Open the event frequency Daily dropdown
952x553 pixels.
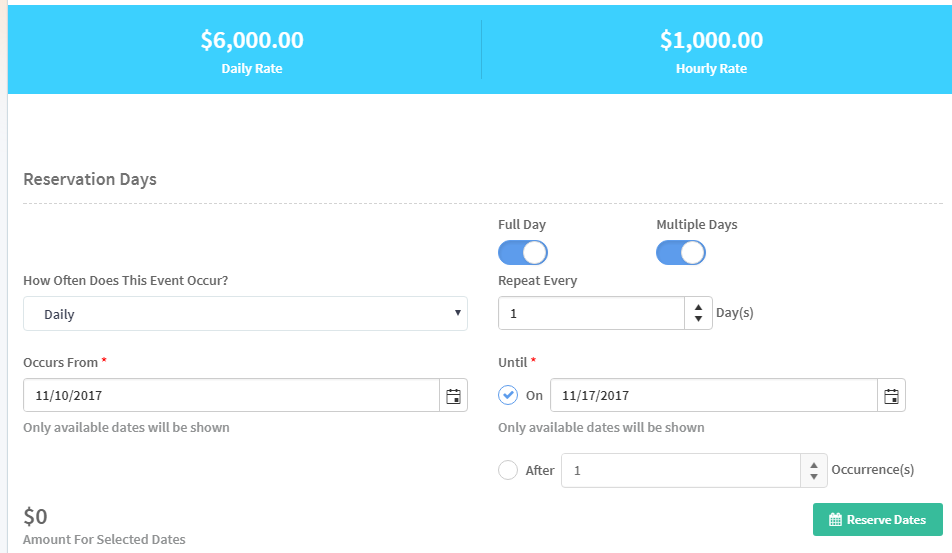pos(245,314)
